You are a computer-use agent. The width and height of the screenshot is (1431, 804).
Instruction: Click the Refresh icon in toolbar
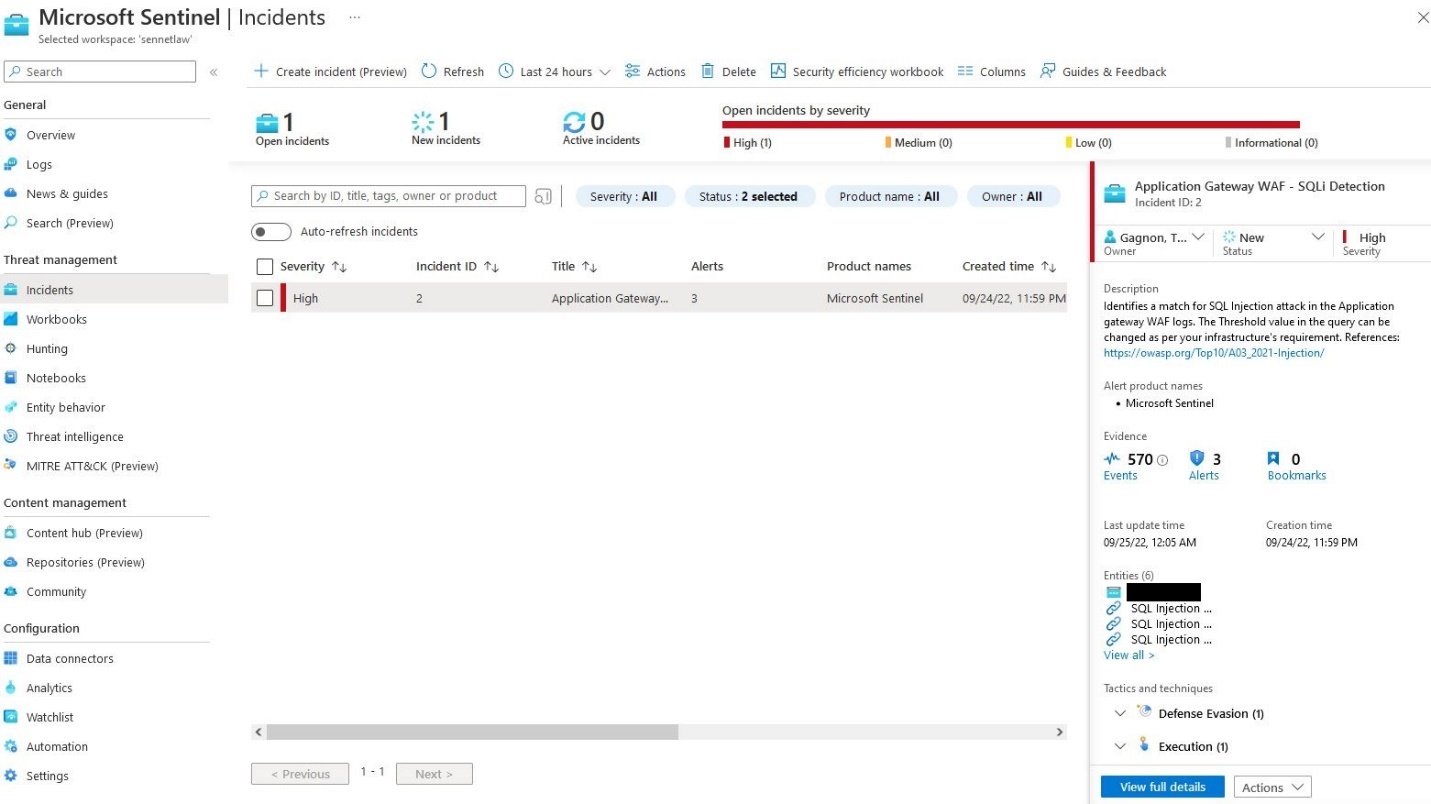pyautogui.click(x=429, y=71)
